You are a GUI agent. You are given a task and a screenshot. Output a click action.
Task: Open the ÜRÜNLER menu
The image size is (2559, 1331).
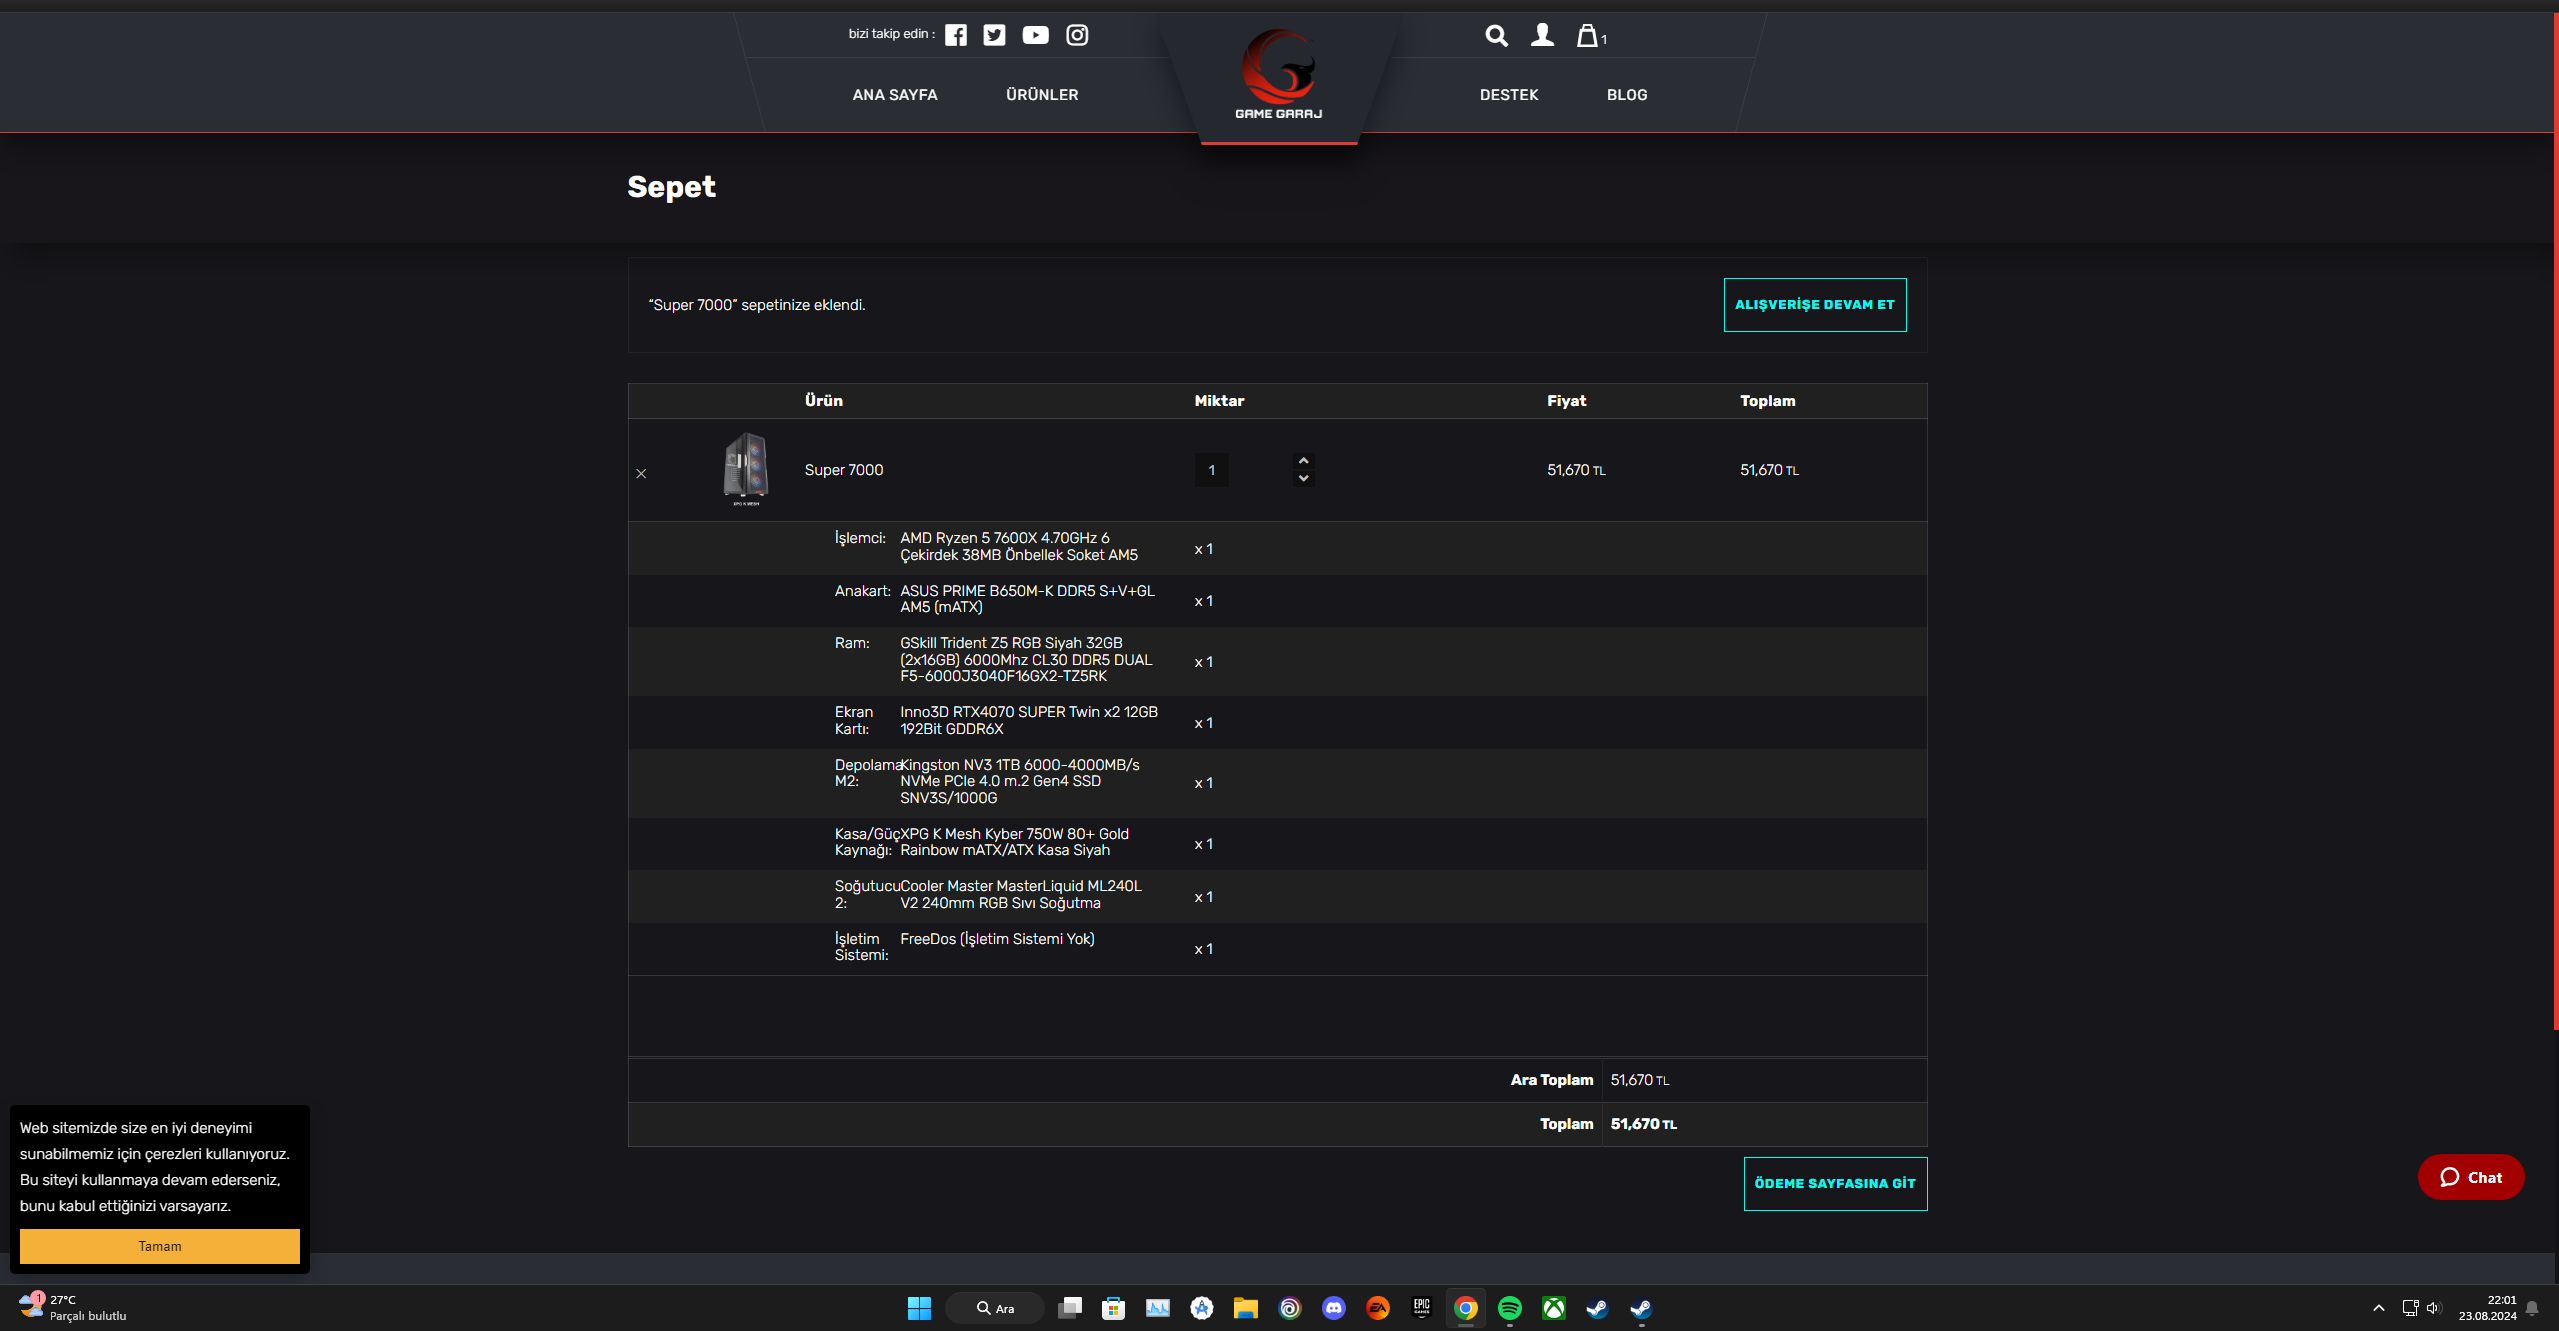1042,95
